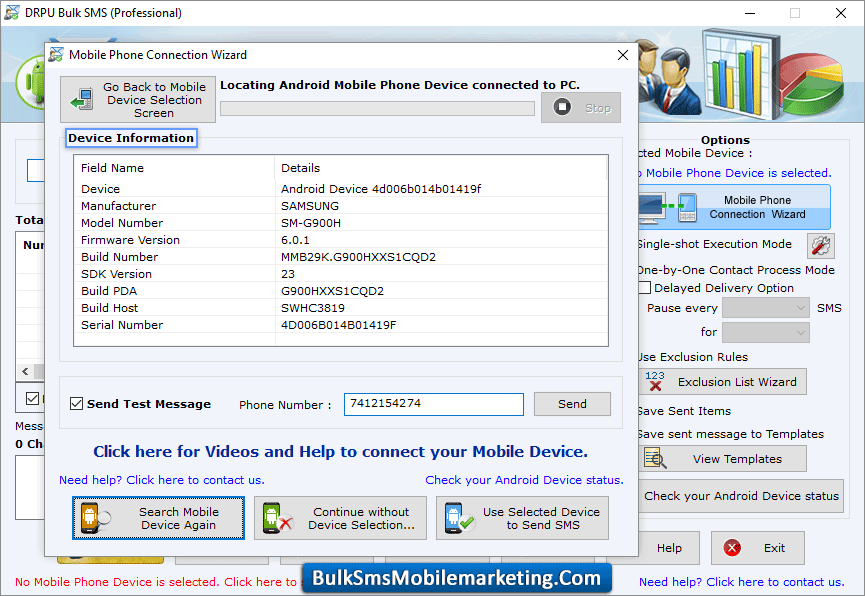Select the Device Information tab header

coord(131,138)
